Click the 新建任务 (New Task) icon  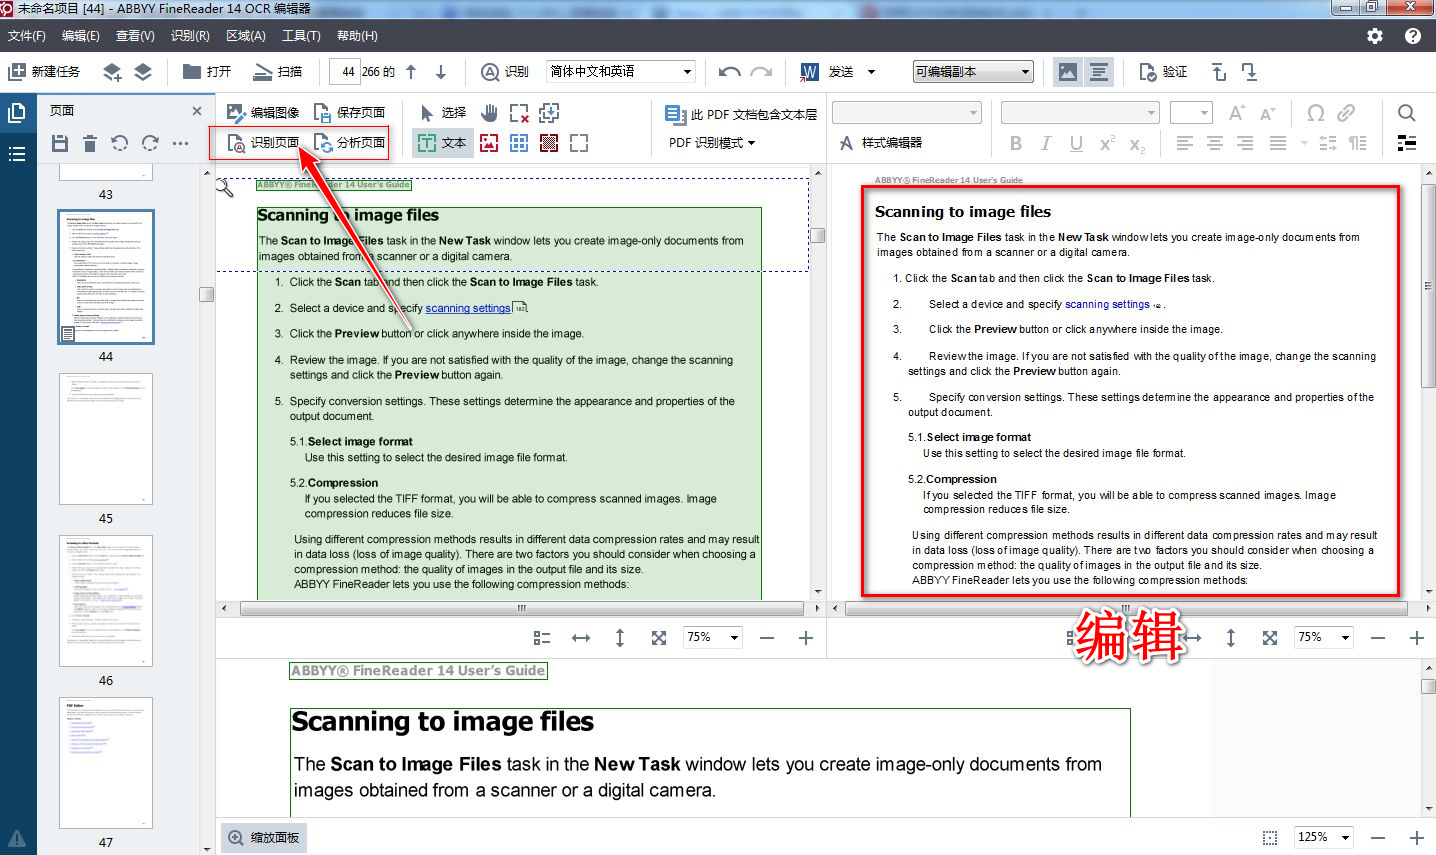(17, 72)
